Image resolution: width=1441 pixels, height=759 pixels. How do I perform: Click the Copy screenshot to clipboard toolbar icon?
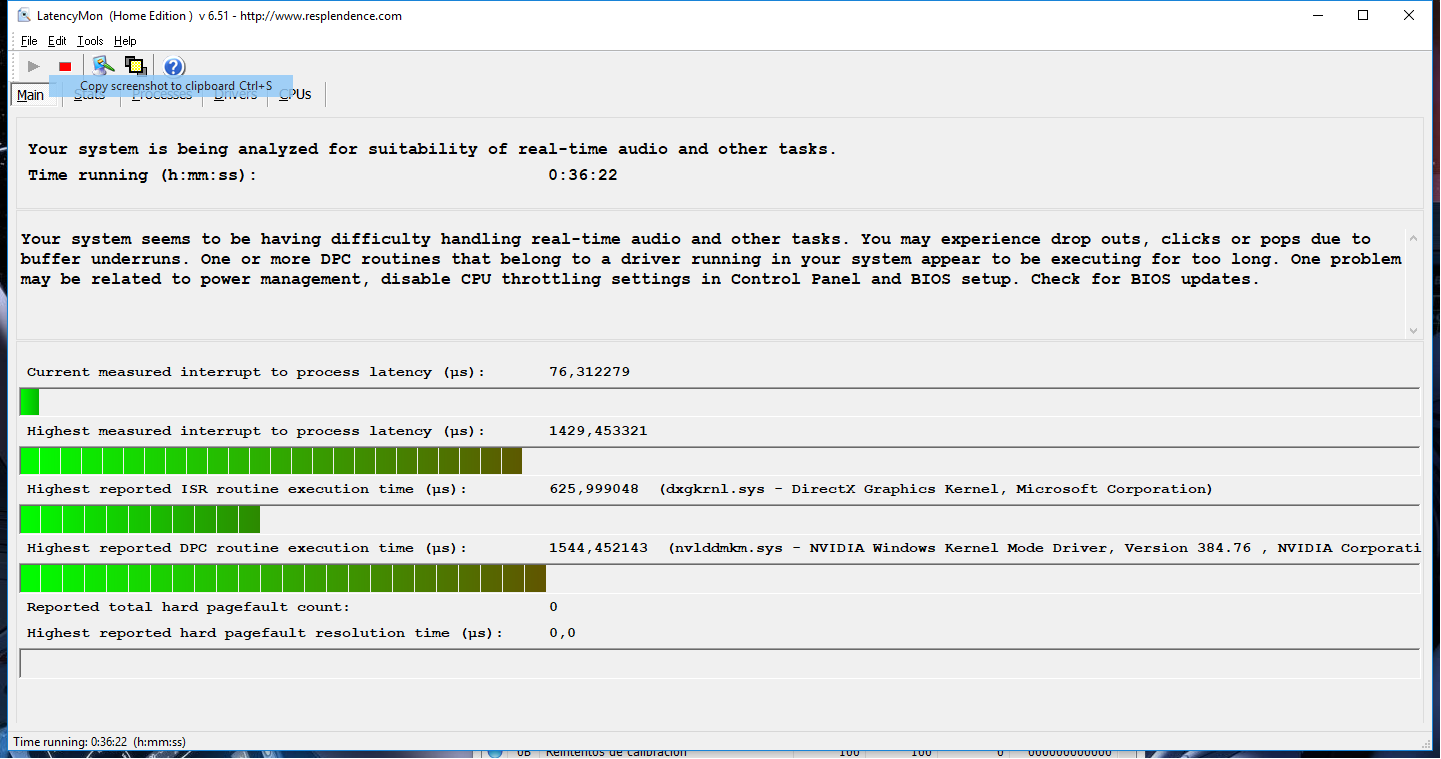[135, 66]
